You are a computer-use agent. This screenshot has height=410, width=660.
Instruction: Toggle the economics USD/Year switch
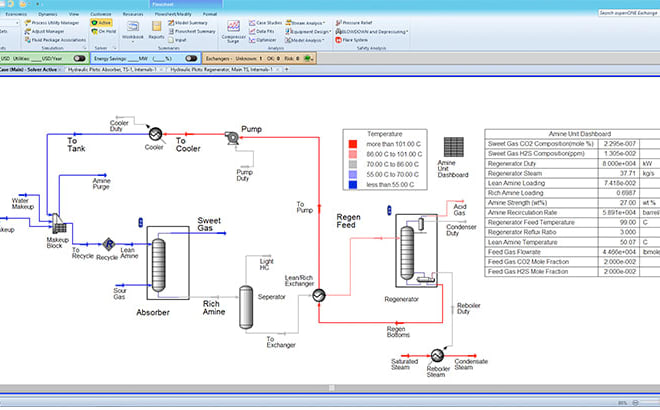tap(79, 59)
